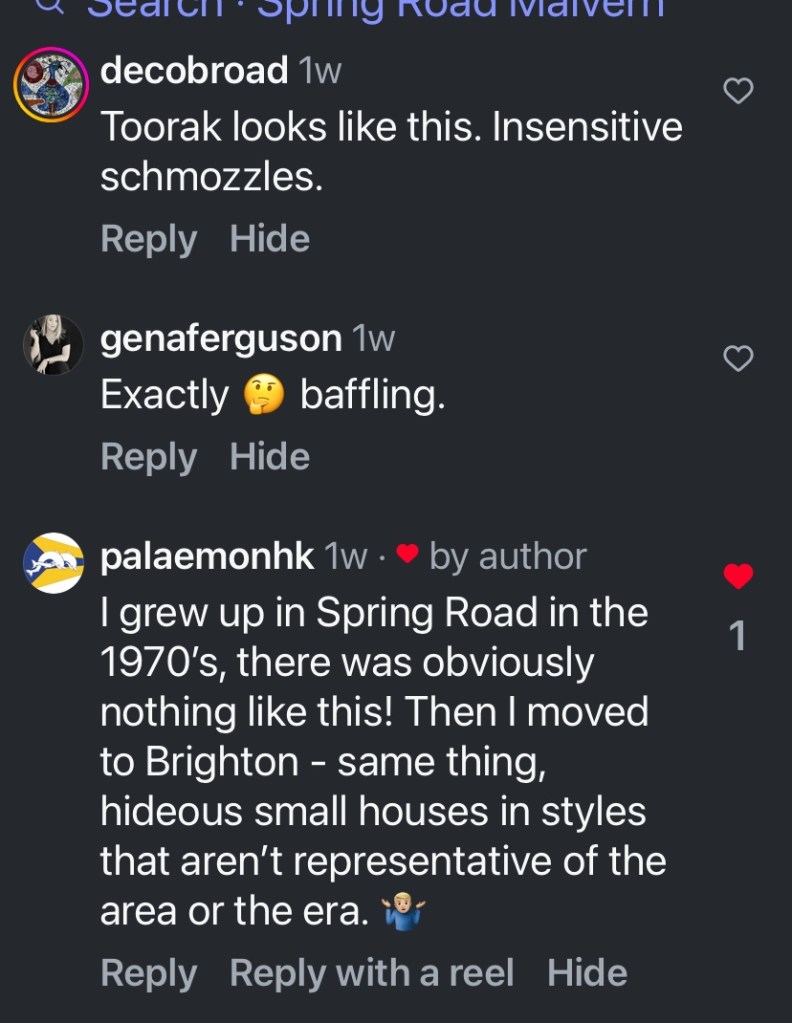
Task: Open decobroad's profile picture
Action: pos(51,85)
